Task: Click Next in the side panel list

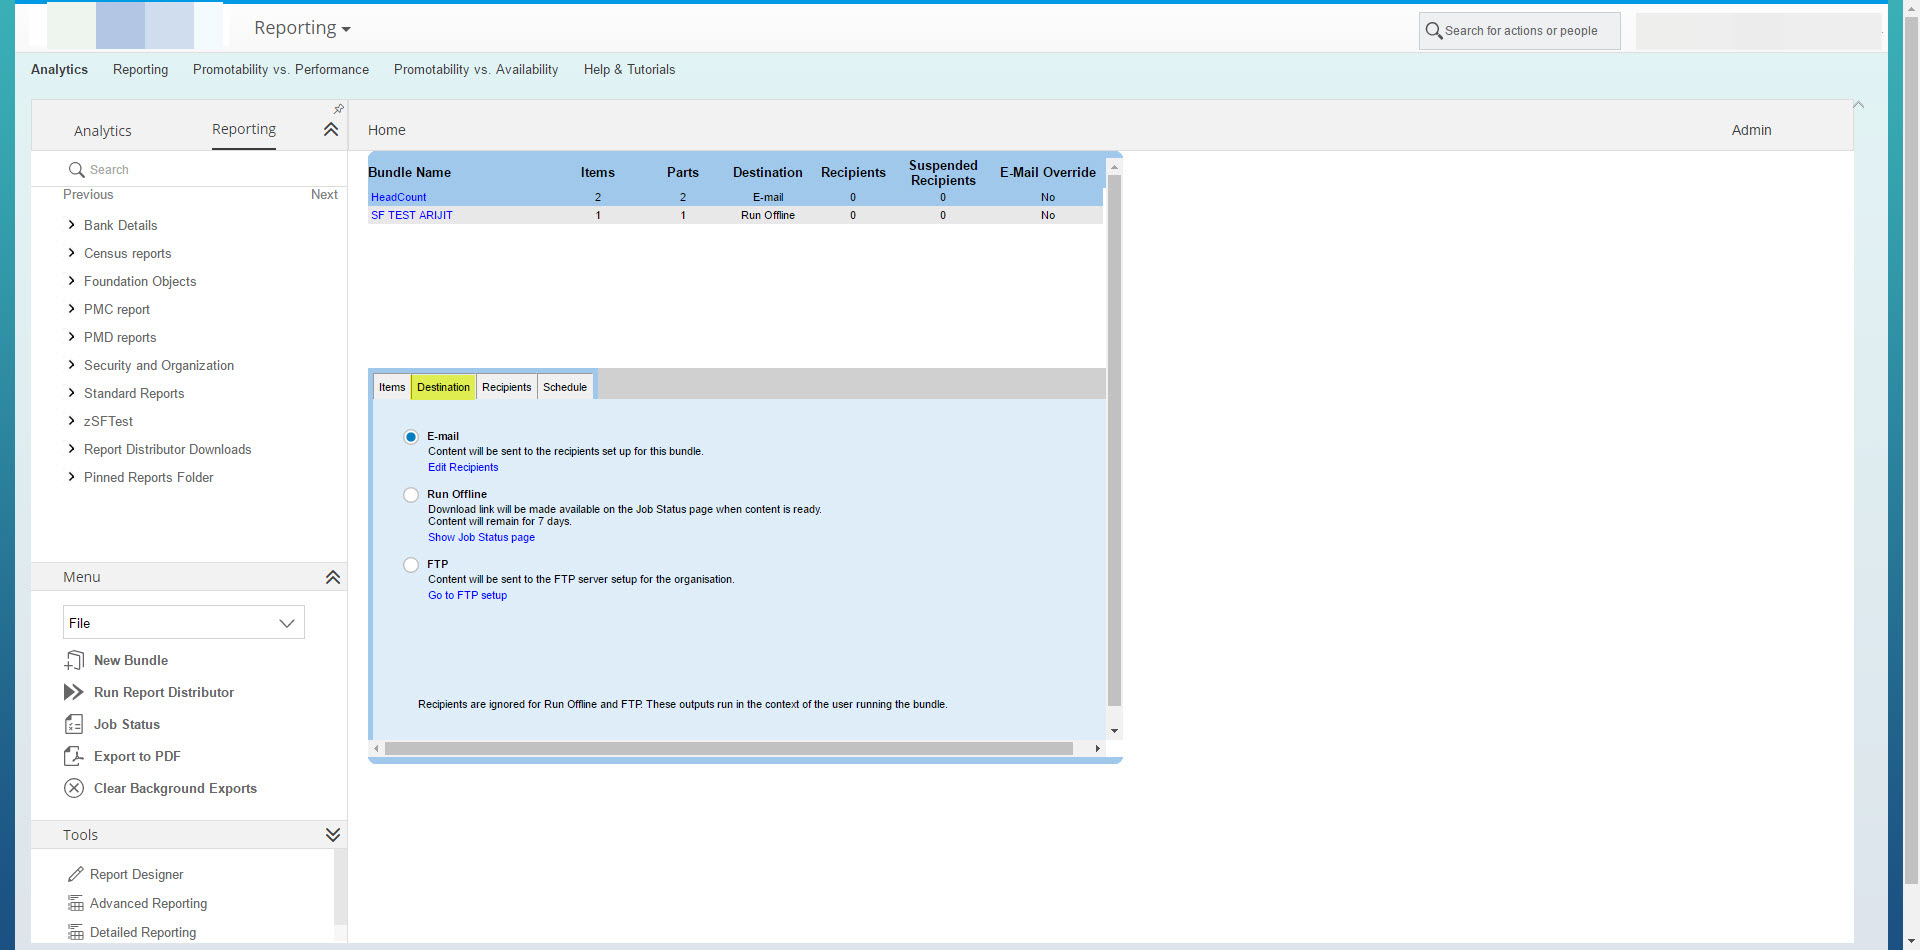Action: pos(324,194)
